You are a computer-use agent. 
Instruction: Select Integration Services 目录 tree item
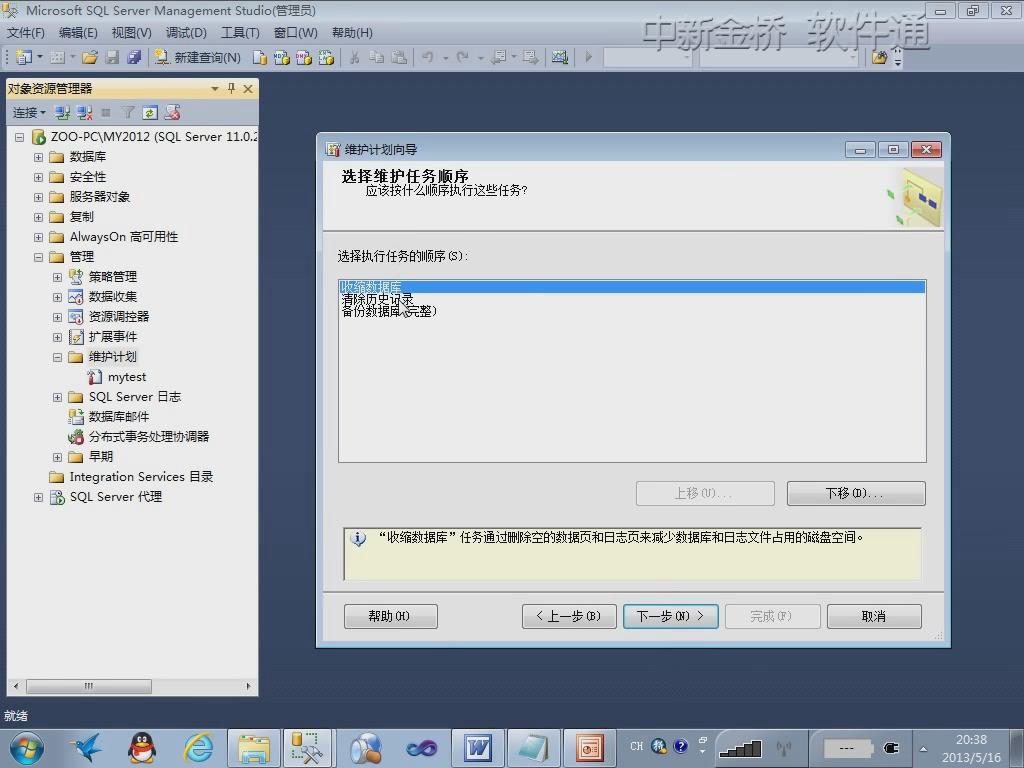[x=141, y=477]
